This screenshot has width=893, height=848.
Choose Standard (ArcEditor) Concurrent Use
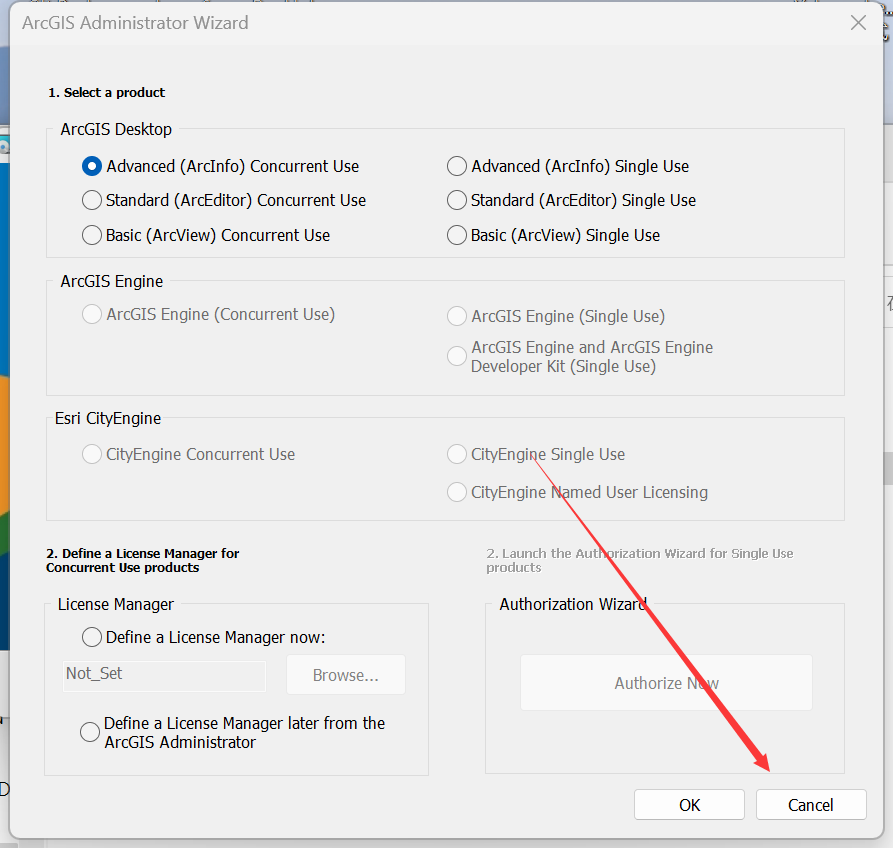tap(92, 200)
